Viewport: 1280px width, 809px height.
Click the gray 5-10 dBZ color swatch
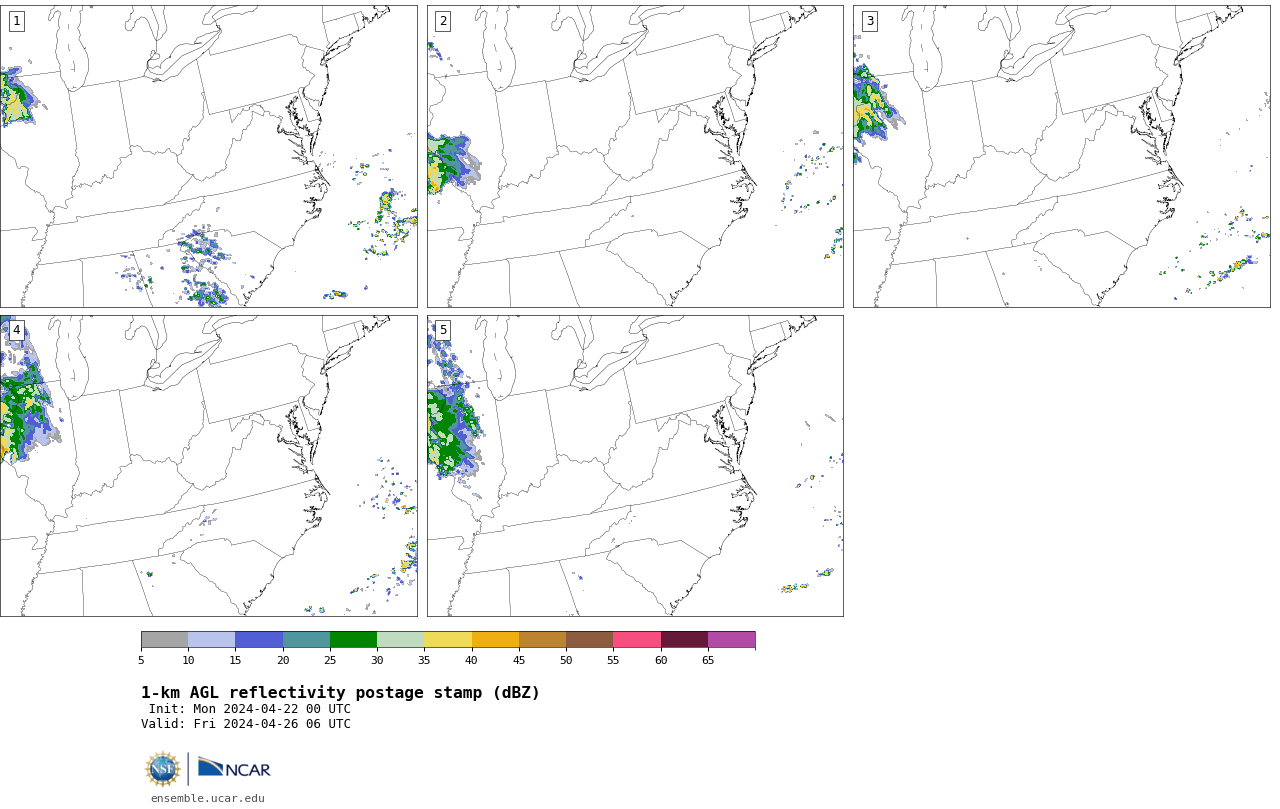click(x=164, y=640)
